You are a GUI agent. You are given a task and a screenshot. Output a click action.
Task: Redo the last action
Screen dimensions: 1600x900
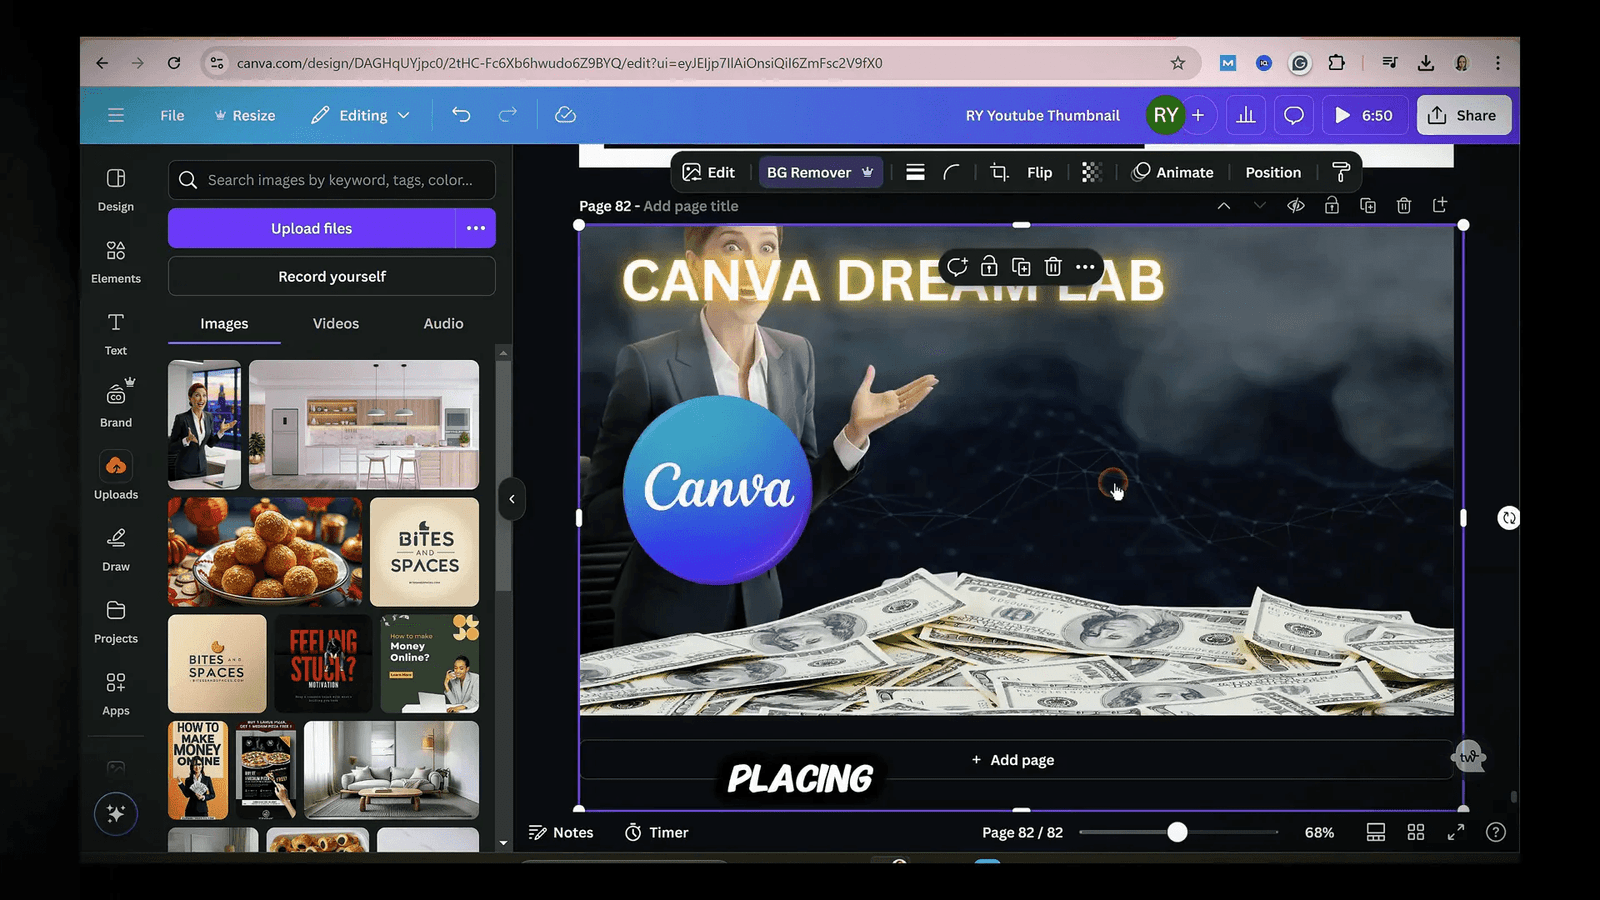(x=508, y=115)
